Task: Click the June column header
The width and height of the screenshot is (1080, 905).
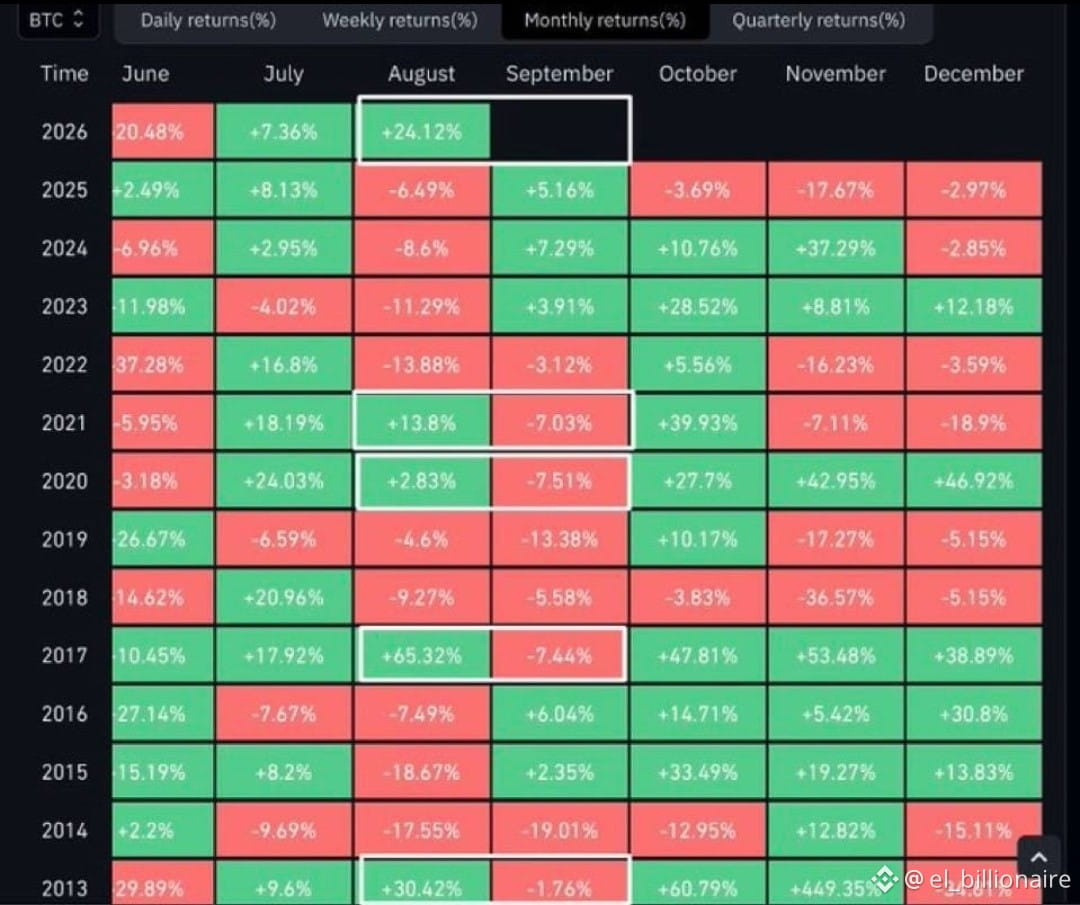Action: (145, 74)
